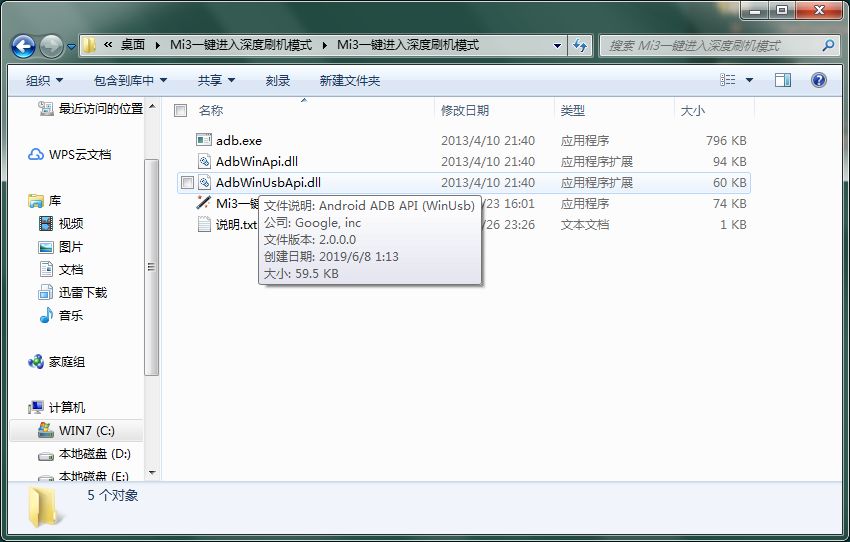Click the navigation pane scroll-up arrow
Screen dimensions: 850x542
(x=152, y=106)
